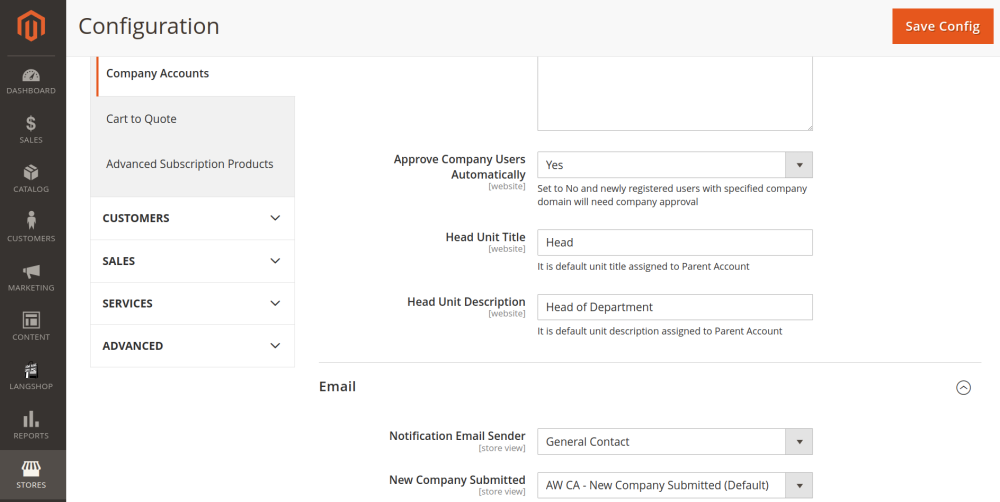The height and width of the screenshot is (502, 1000).
Task: Click the Head Unit Title label
Action: click(x=485, y=237)
